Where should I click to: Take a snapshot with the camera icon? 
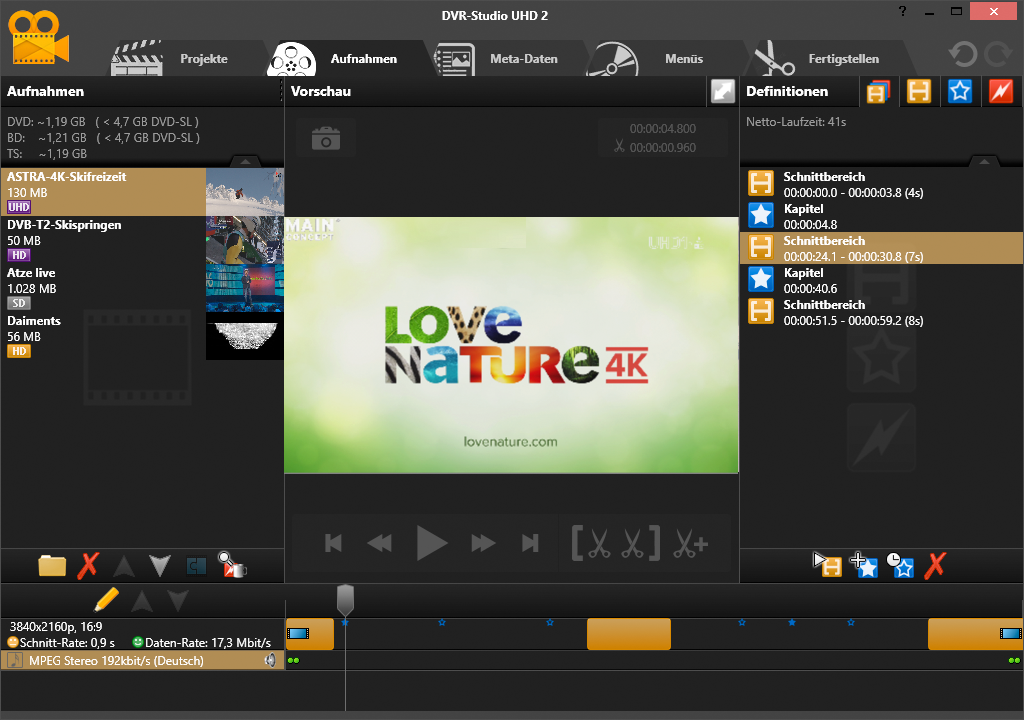click(325, 140)
